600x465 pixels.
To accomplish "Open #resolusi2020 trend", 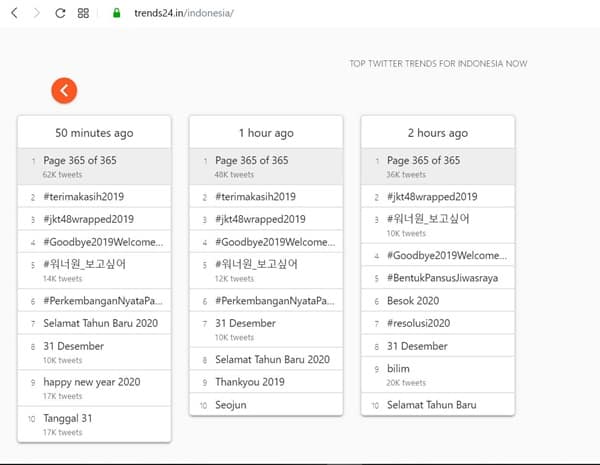I will pyautogui.click(x=418, y=323).
